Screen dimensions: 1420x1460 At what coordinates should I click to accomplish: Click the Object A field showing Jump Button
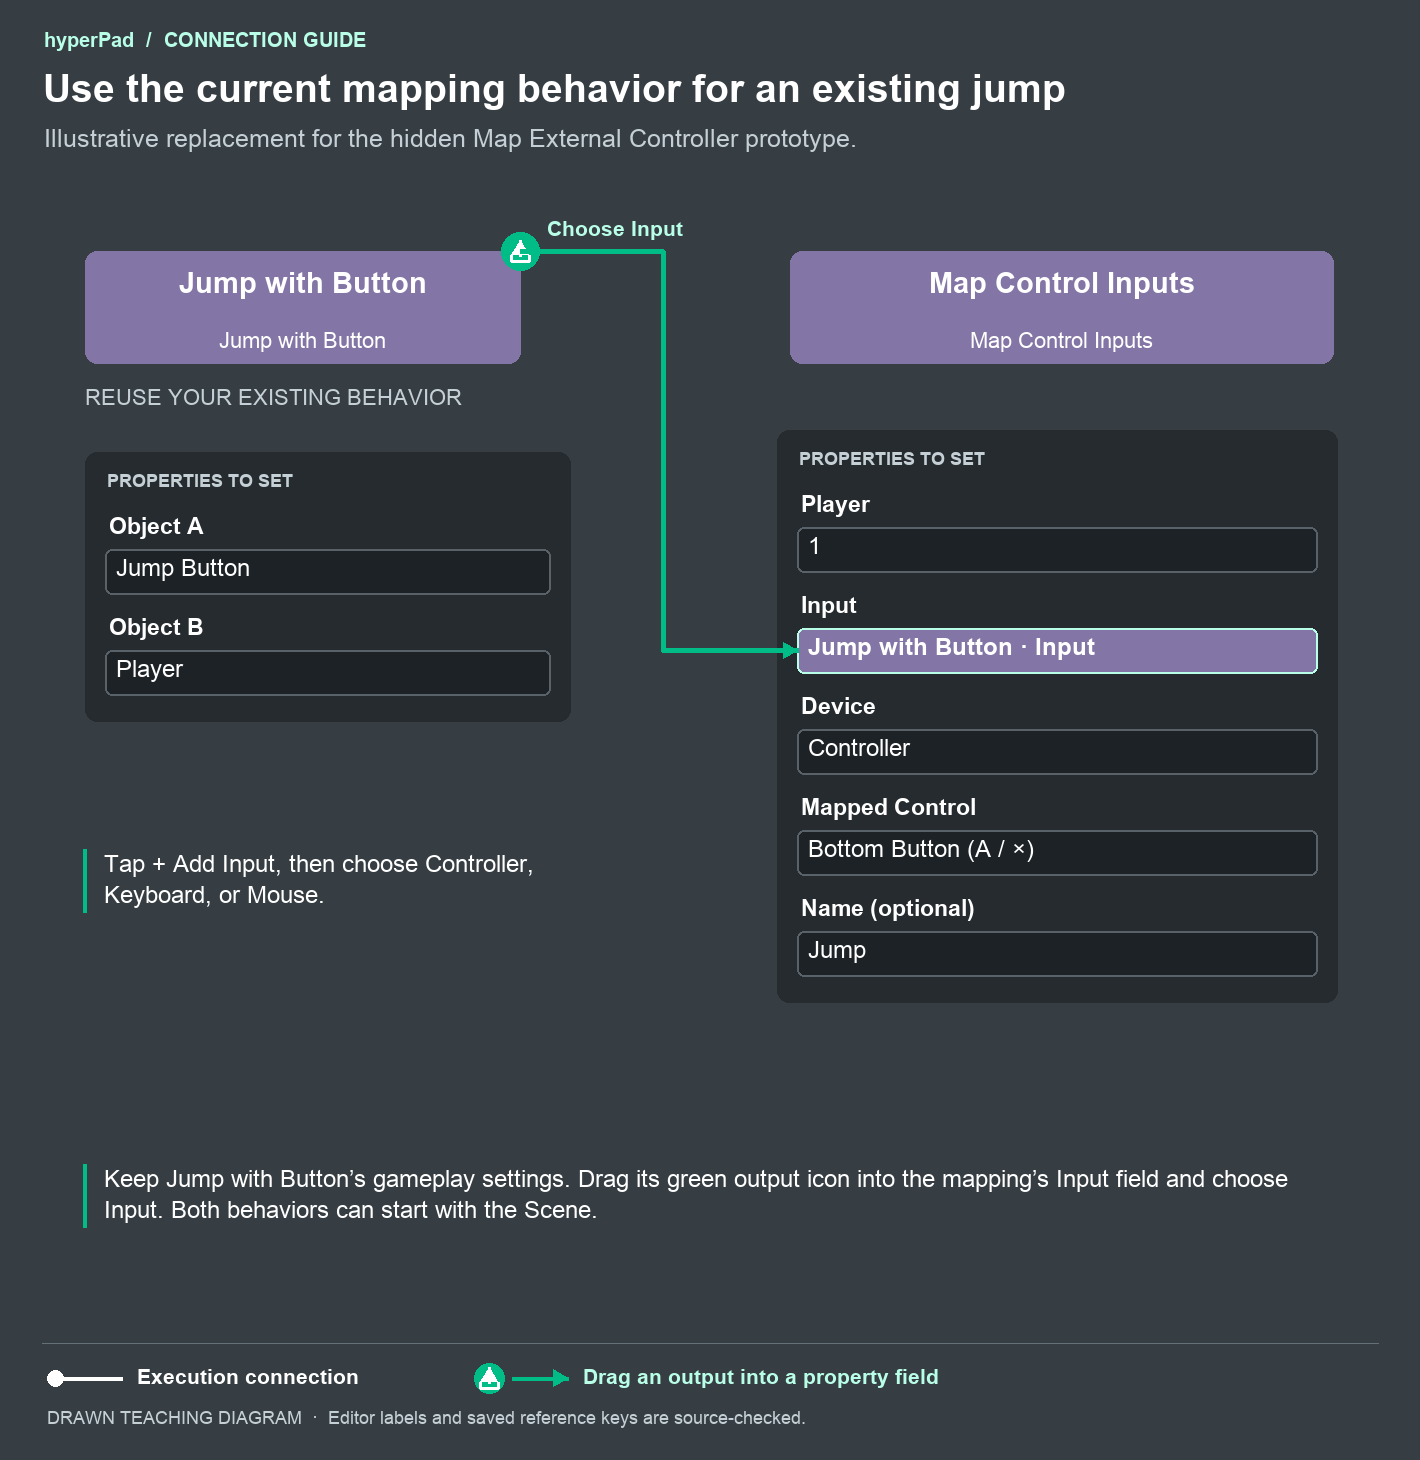tap(328, 572)
